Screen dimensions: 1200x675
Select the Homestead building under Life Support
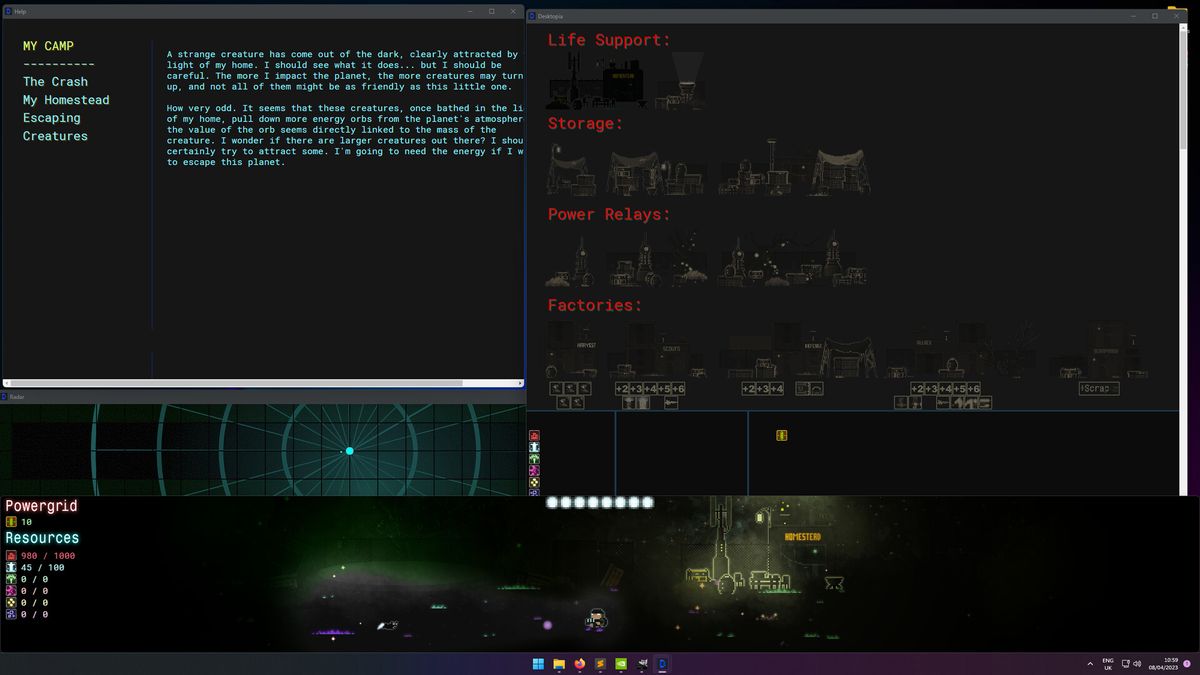point(597,80)
